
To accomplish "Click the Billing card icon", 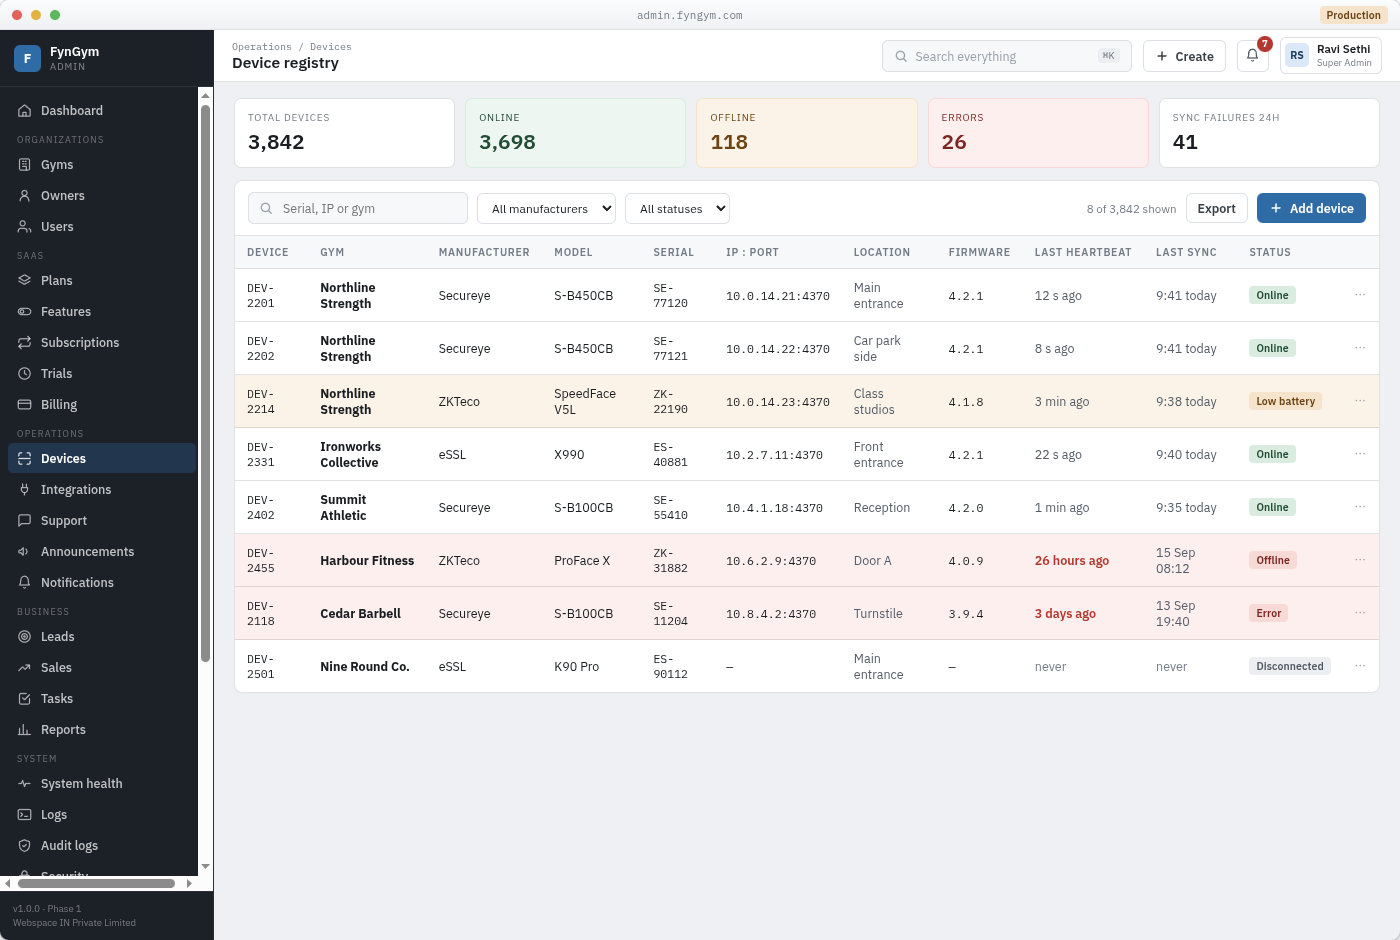I will (x=25, y=405).
